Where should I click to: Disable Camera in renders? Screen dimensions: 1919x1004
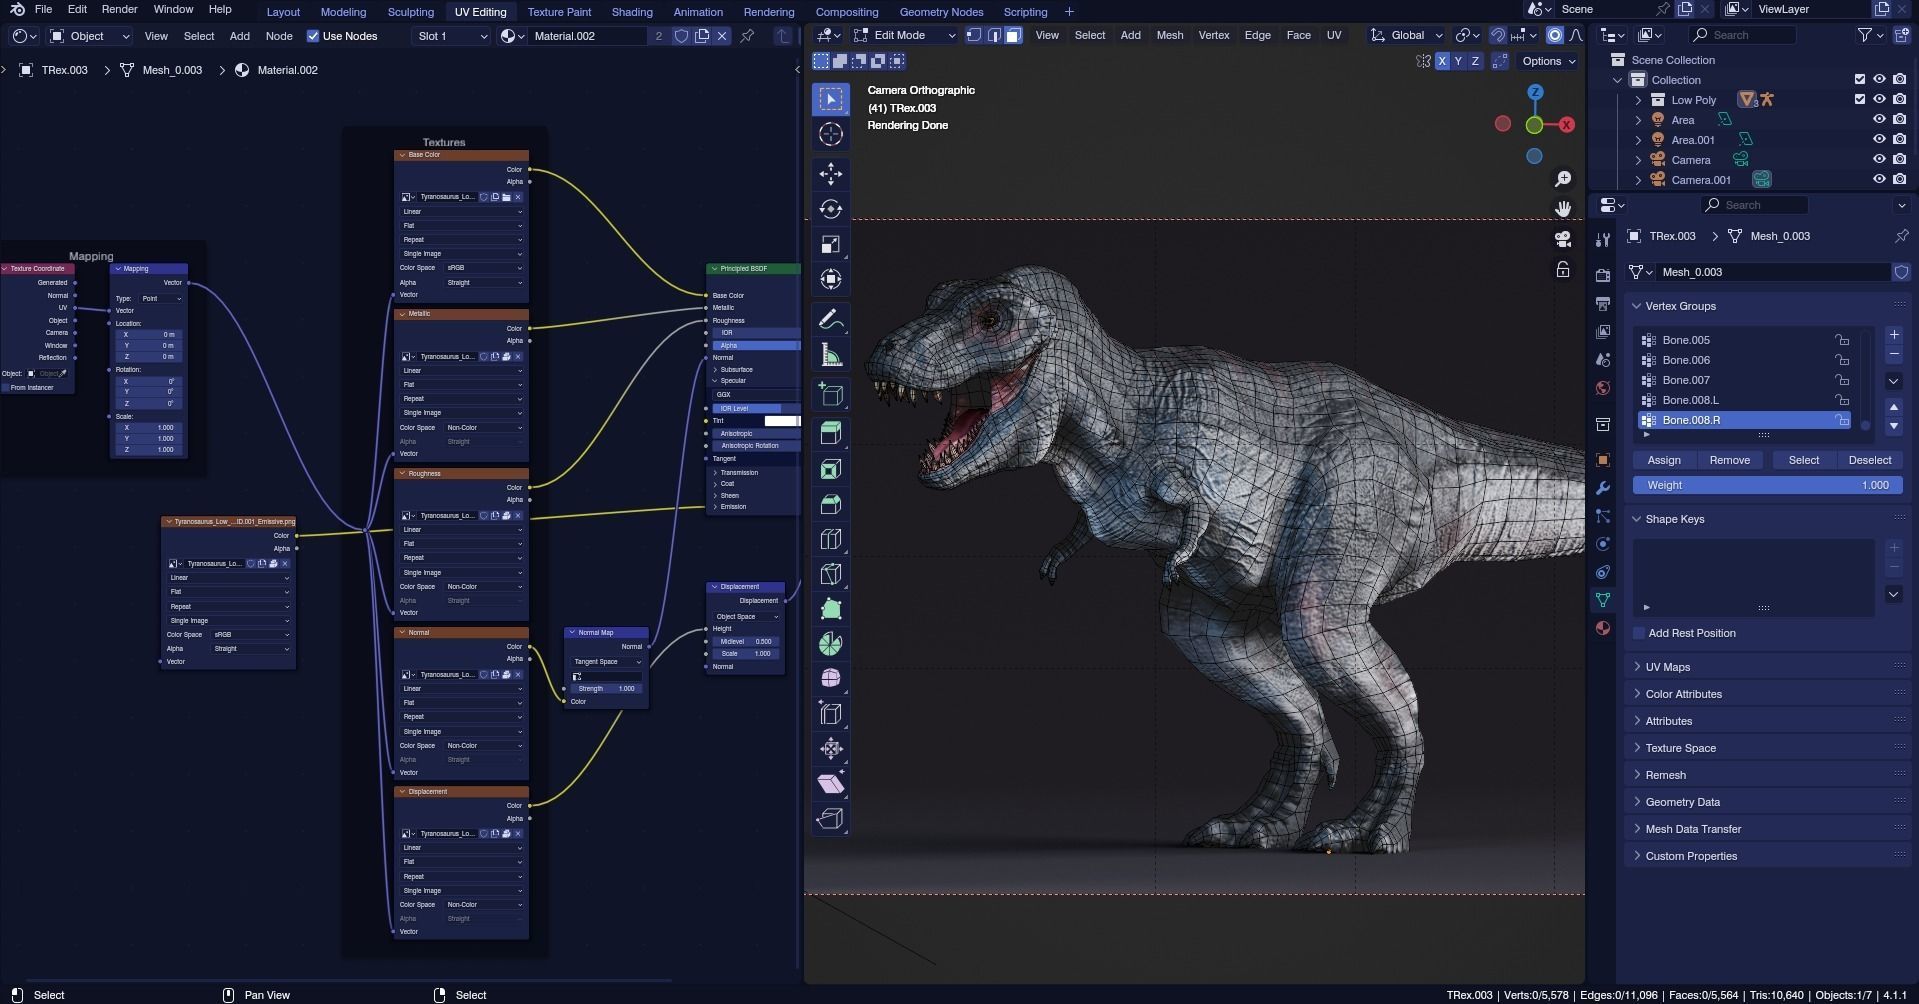1899,160
